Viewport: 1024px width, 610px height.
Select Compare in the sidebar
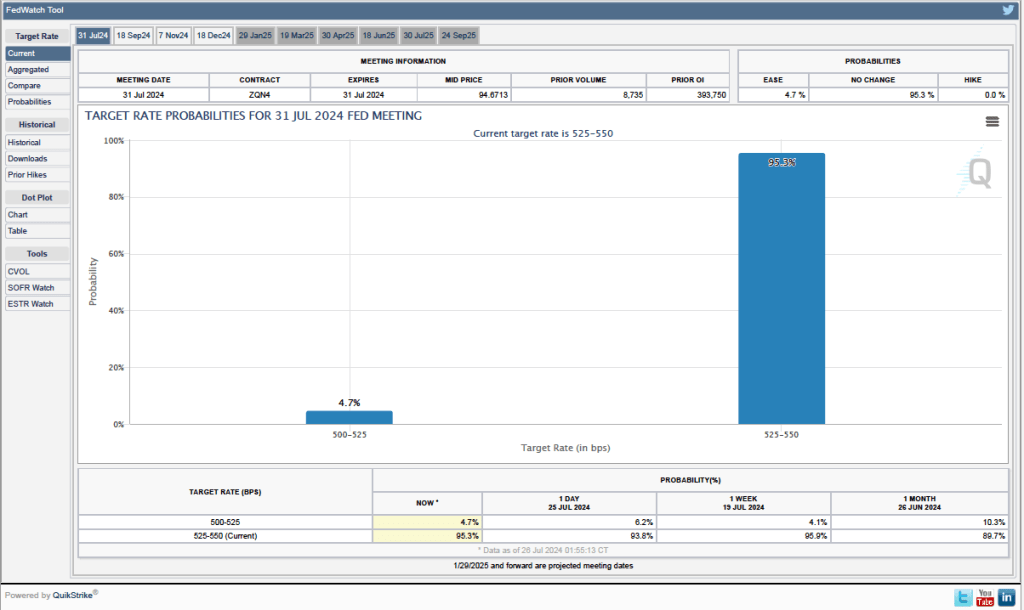[x=24, y=86]
